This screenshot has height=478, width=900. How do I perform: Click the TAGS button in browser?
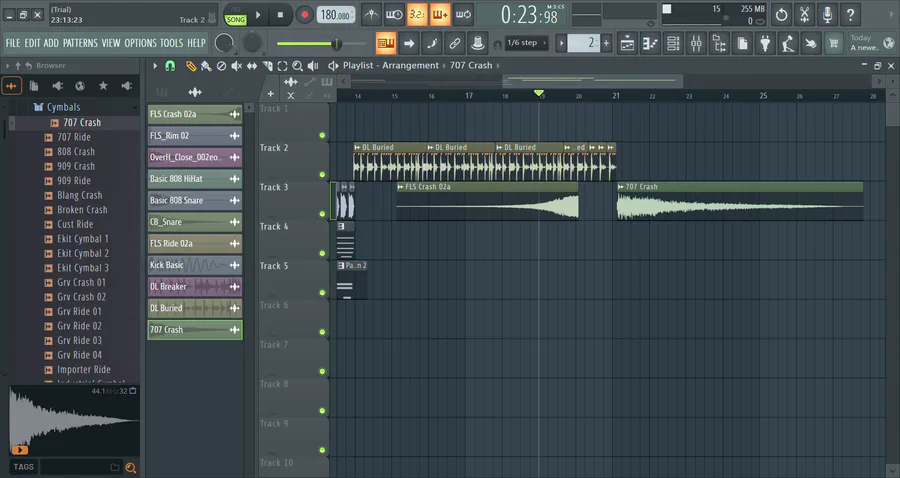(x=24, y=467)
